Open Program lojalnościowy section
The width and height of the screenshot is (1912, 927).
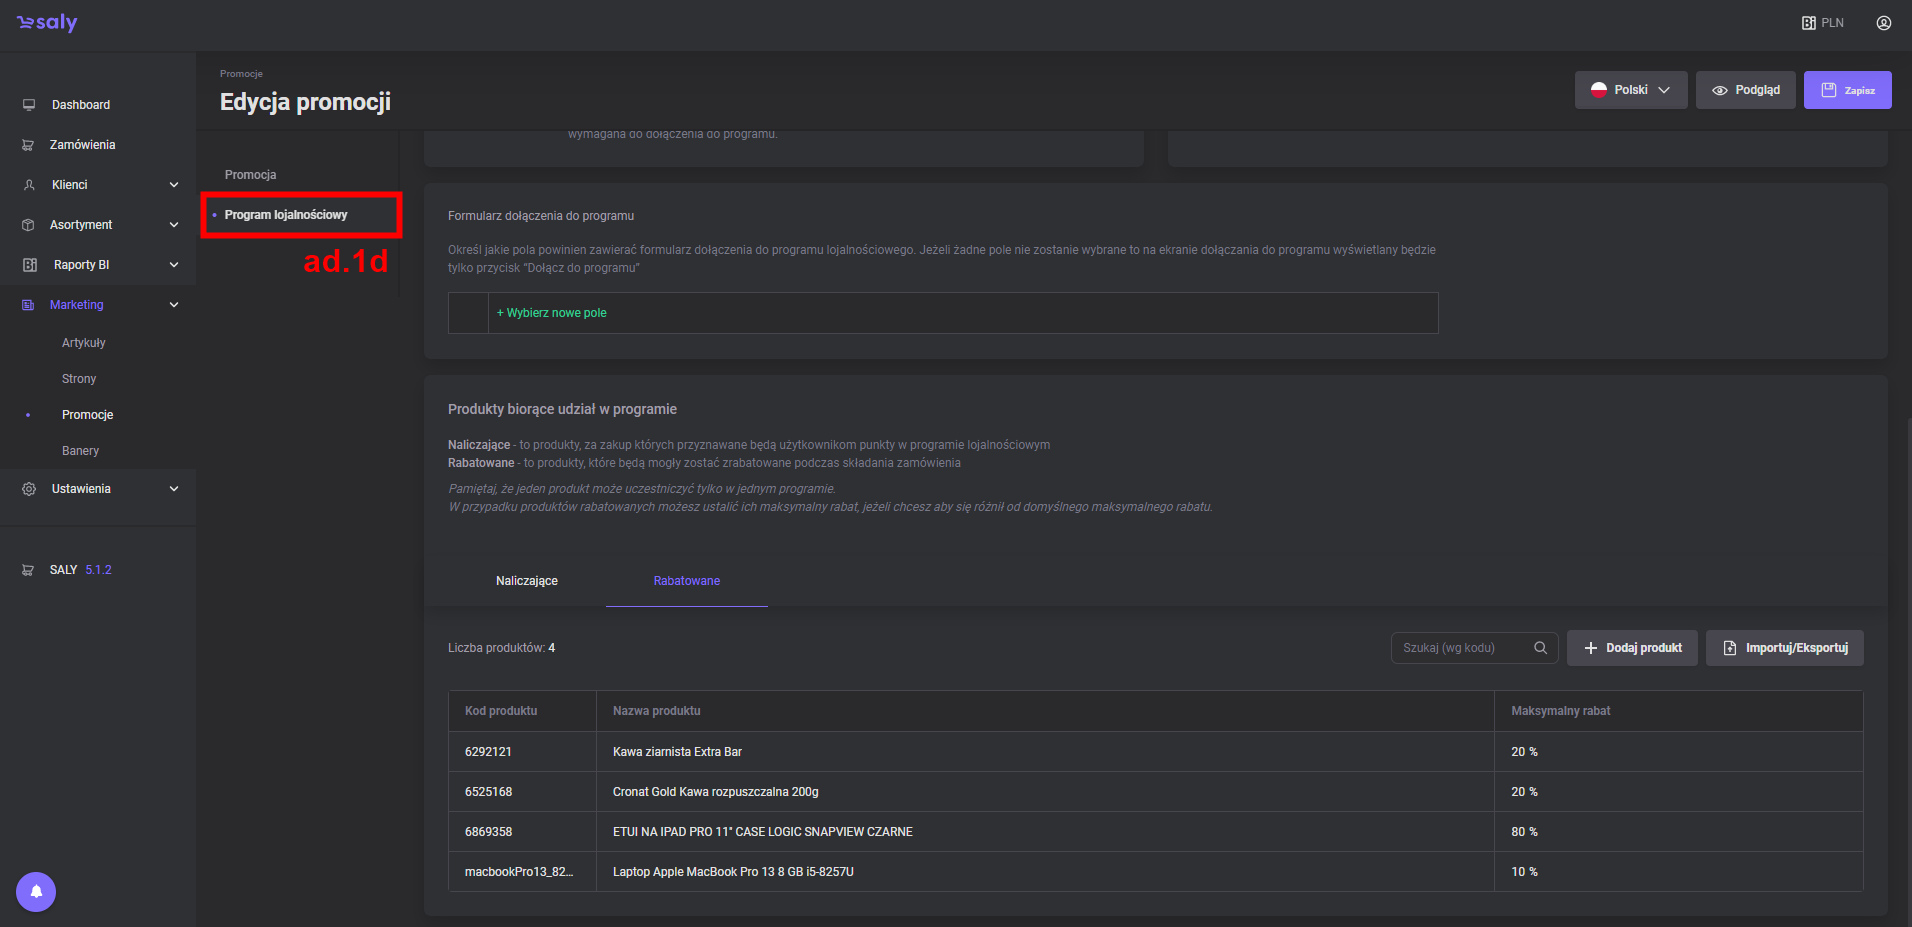tap(286, 215)
